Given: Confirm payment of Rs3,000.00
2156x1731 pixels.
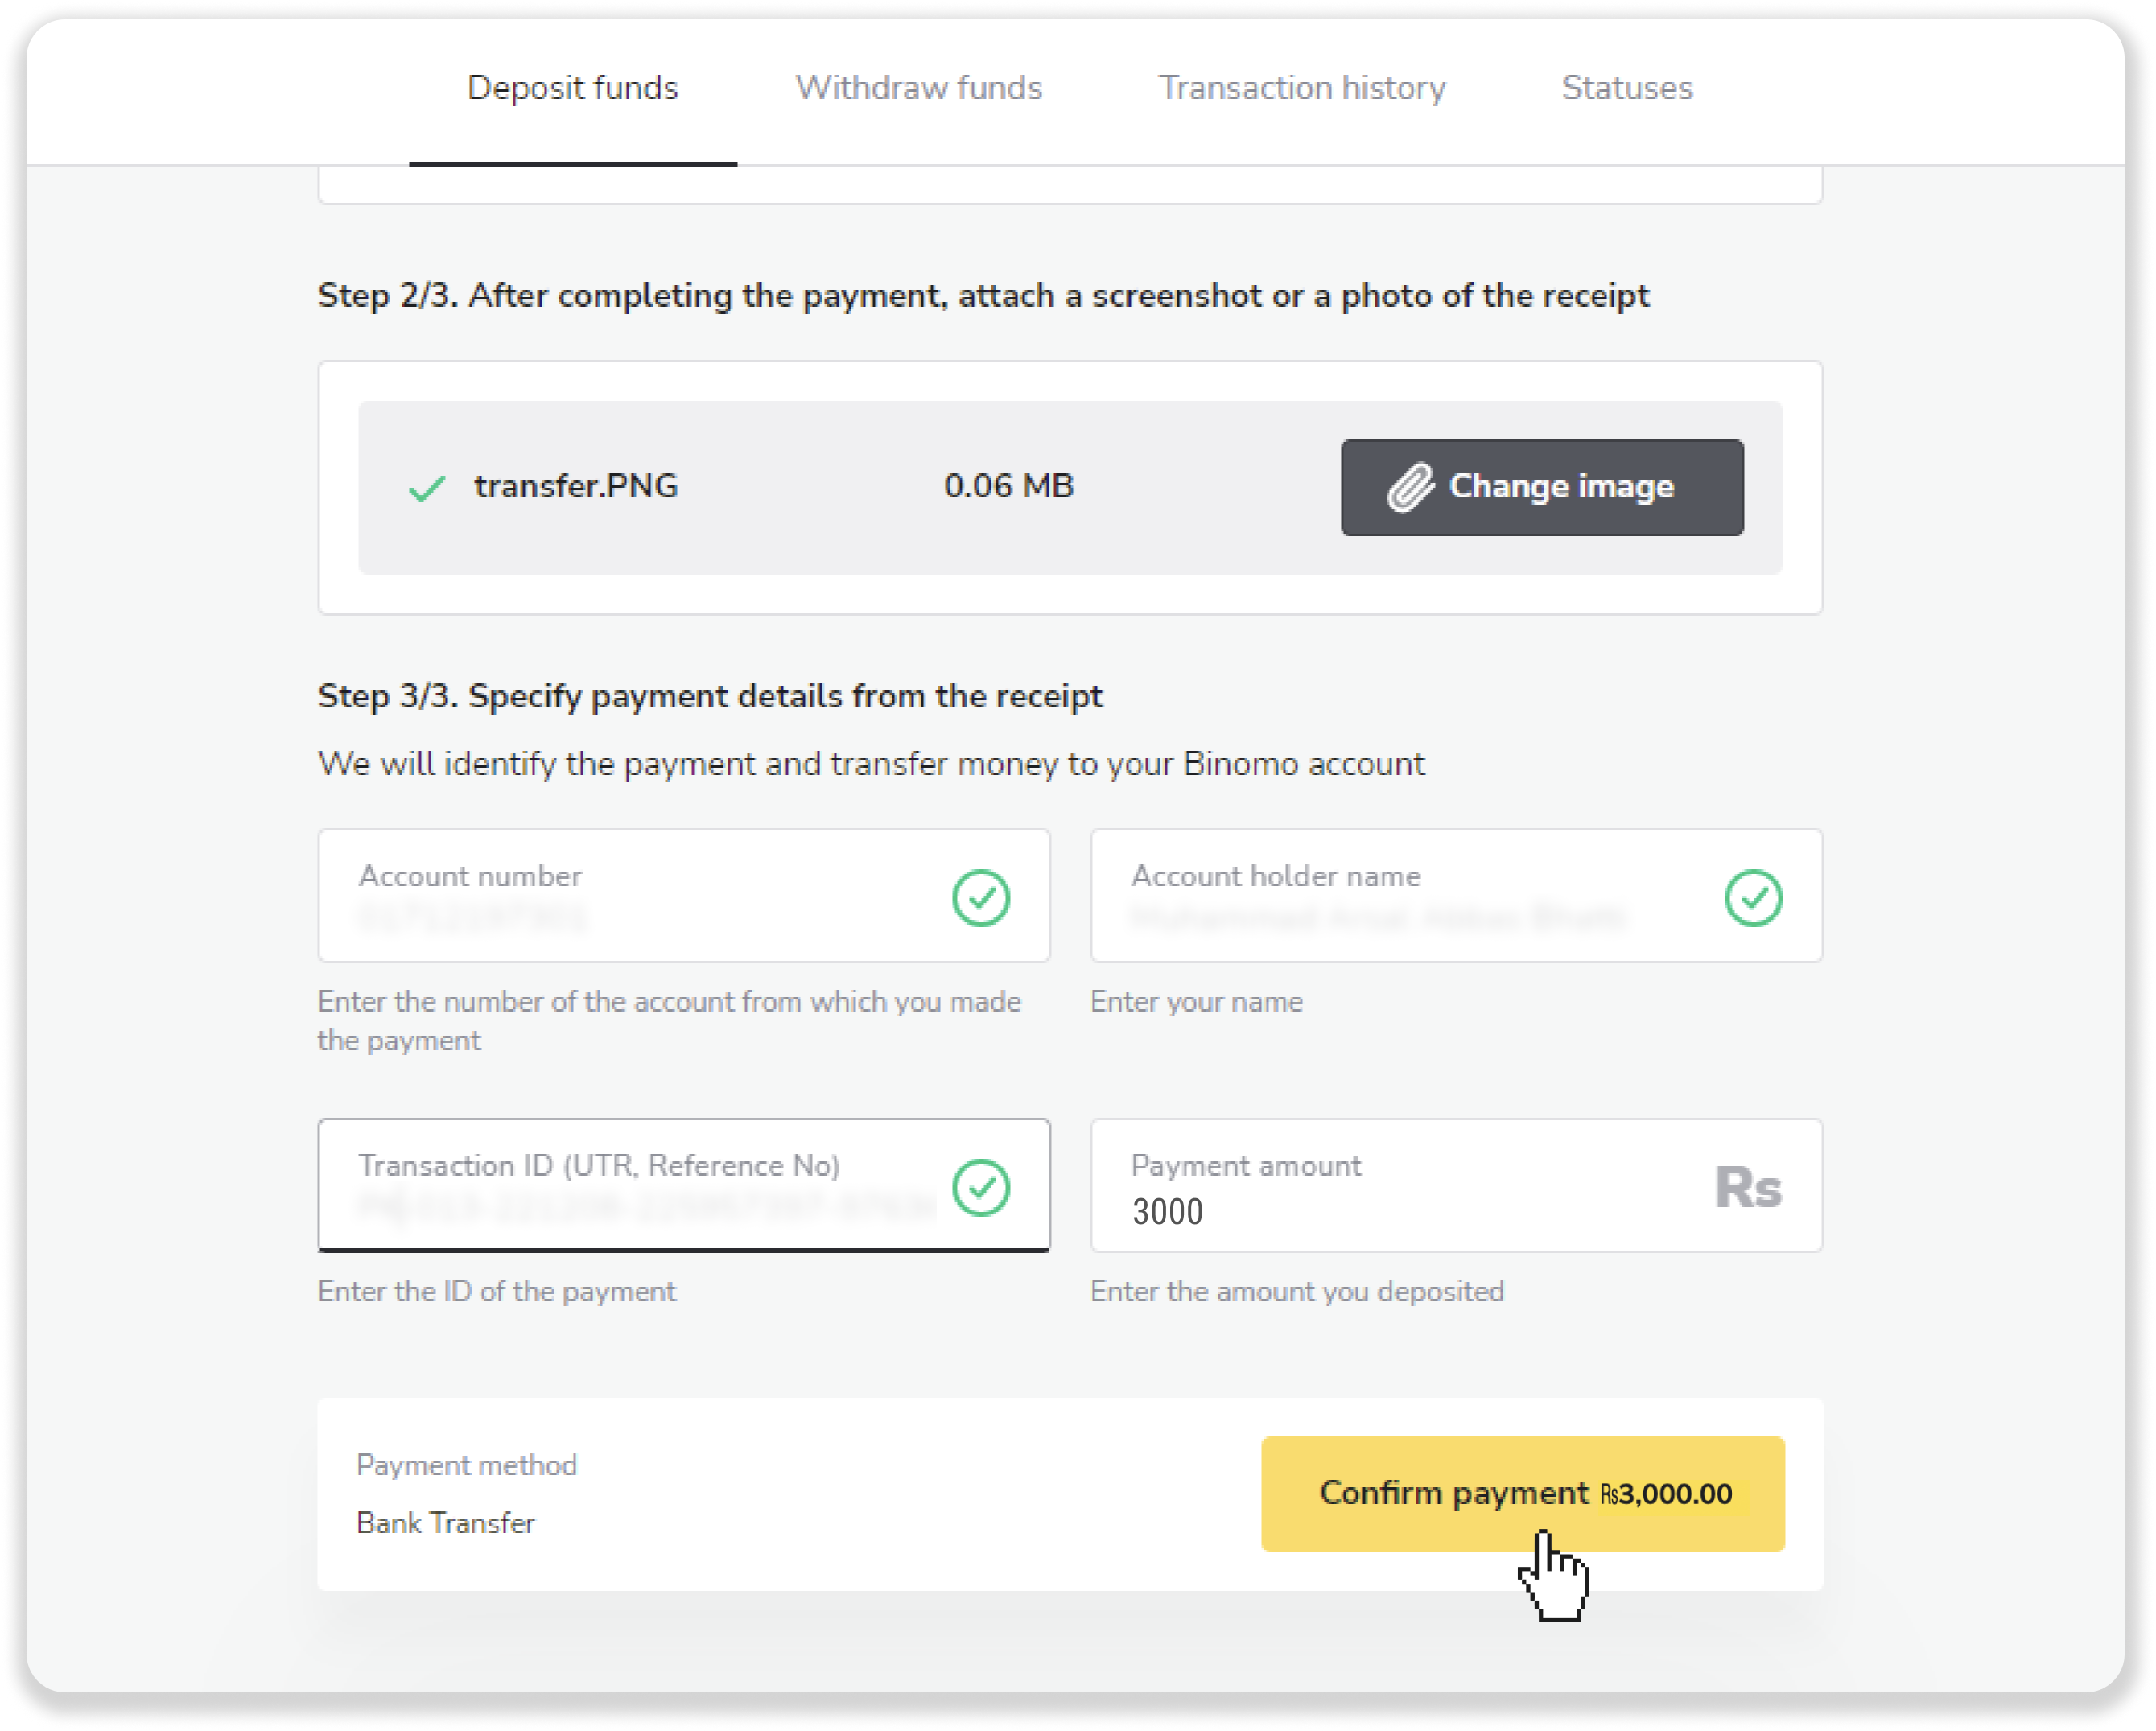Looking at the screenshot, I should pyautogui.click(x=1522, y=1494).
